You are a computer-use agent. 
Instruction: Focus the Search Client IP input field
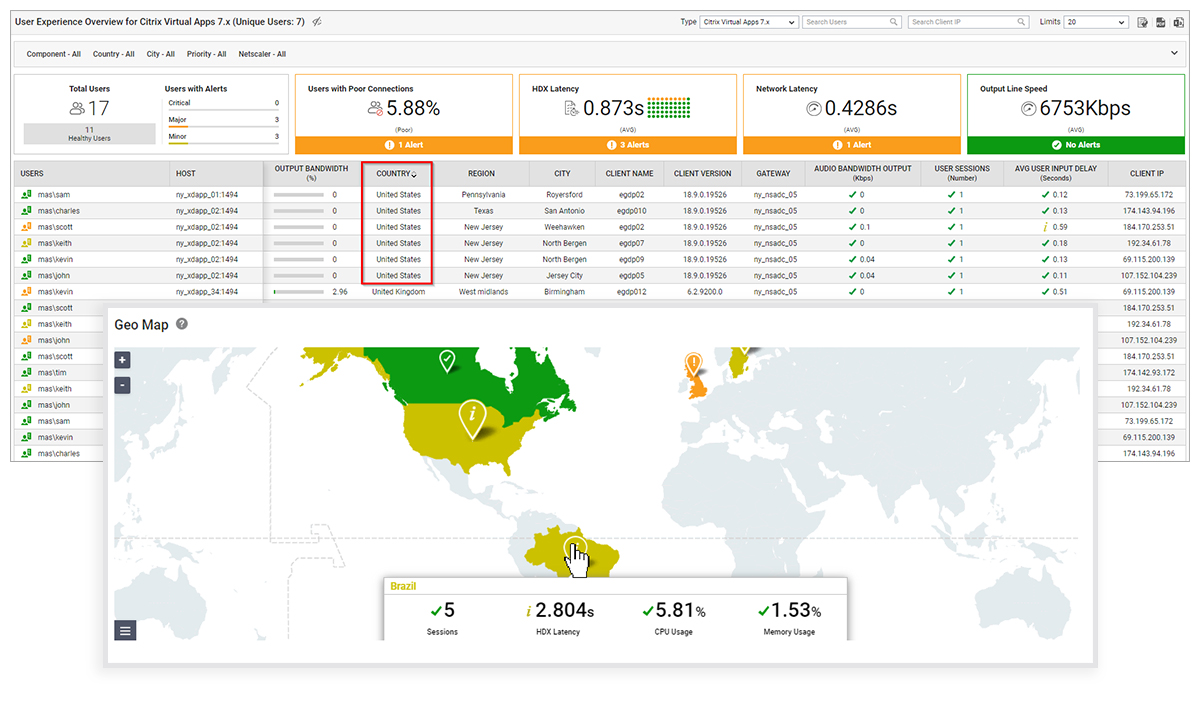pyautogui.click(x=968, y=22)
